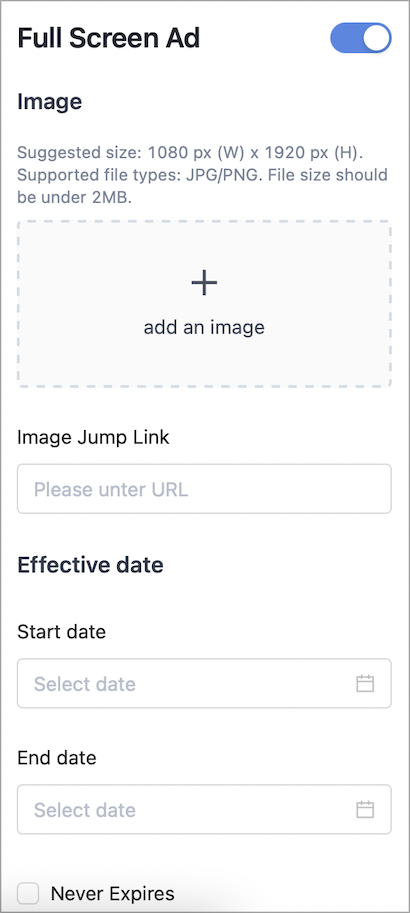Click the Image section heading

[50, 102]
